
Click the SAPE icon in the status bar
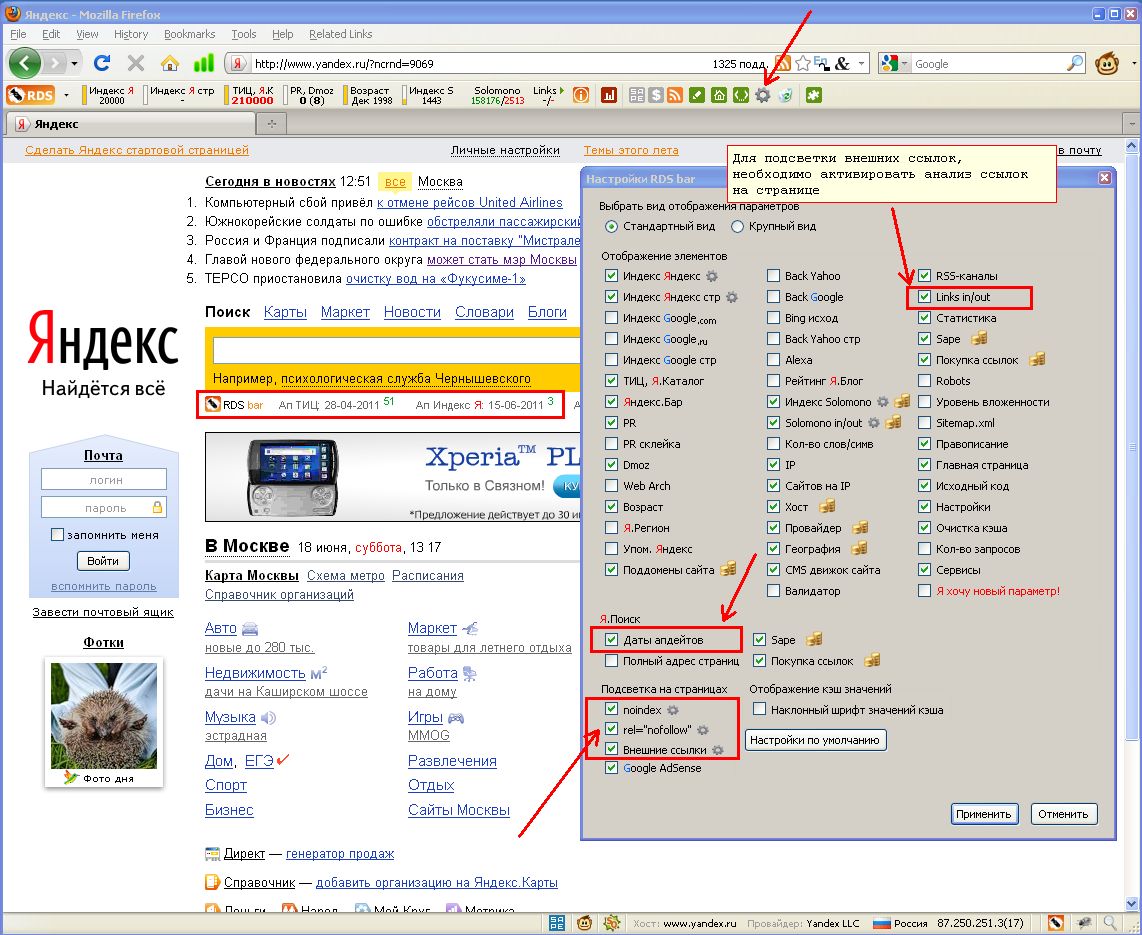pyautogui.click(x=557, y=922)
